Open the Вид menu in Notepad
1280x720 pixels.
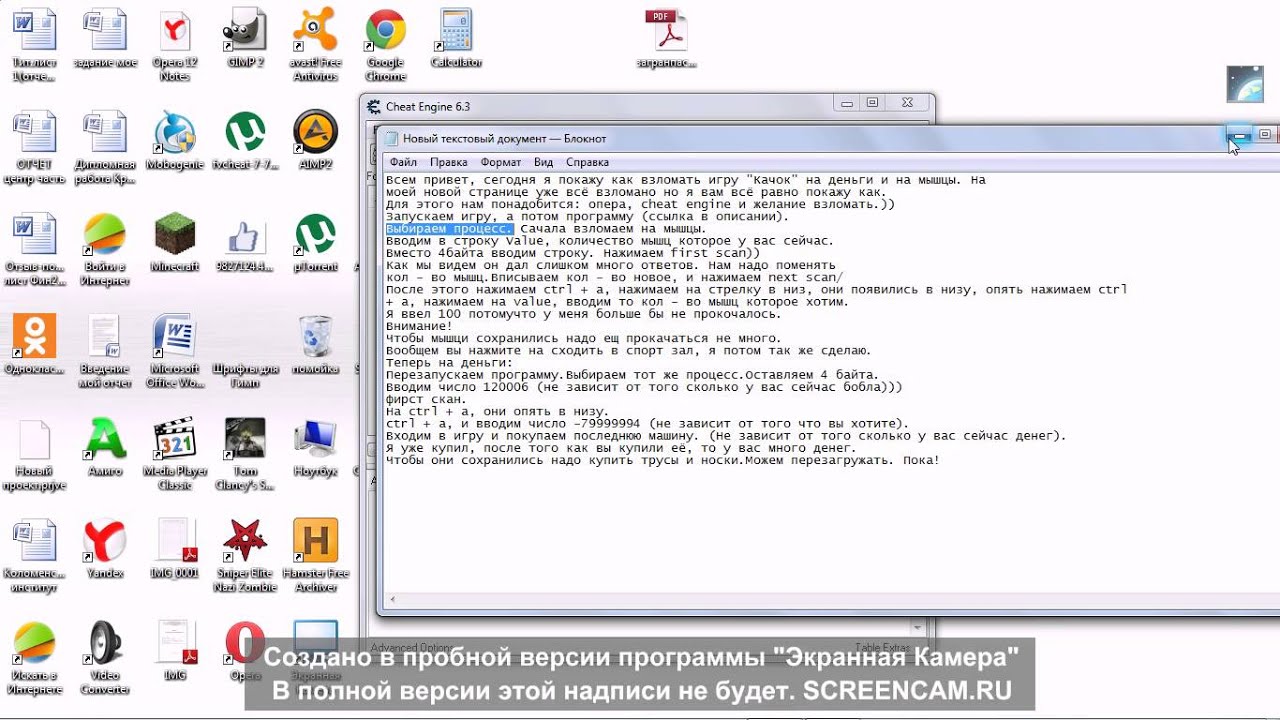543,162
